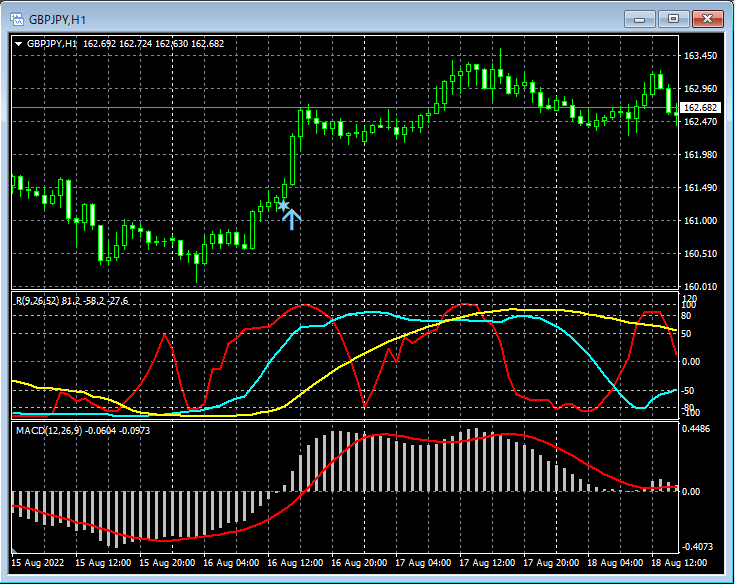The height and width of the screenshot is (584, 736).
Task: Click the 161.000 price scale label
Action: [700, 221]
